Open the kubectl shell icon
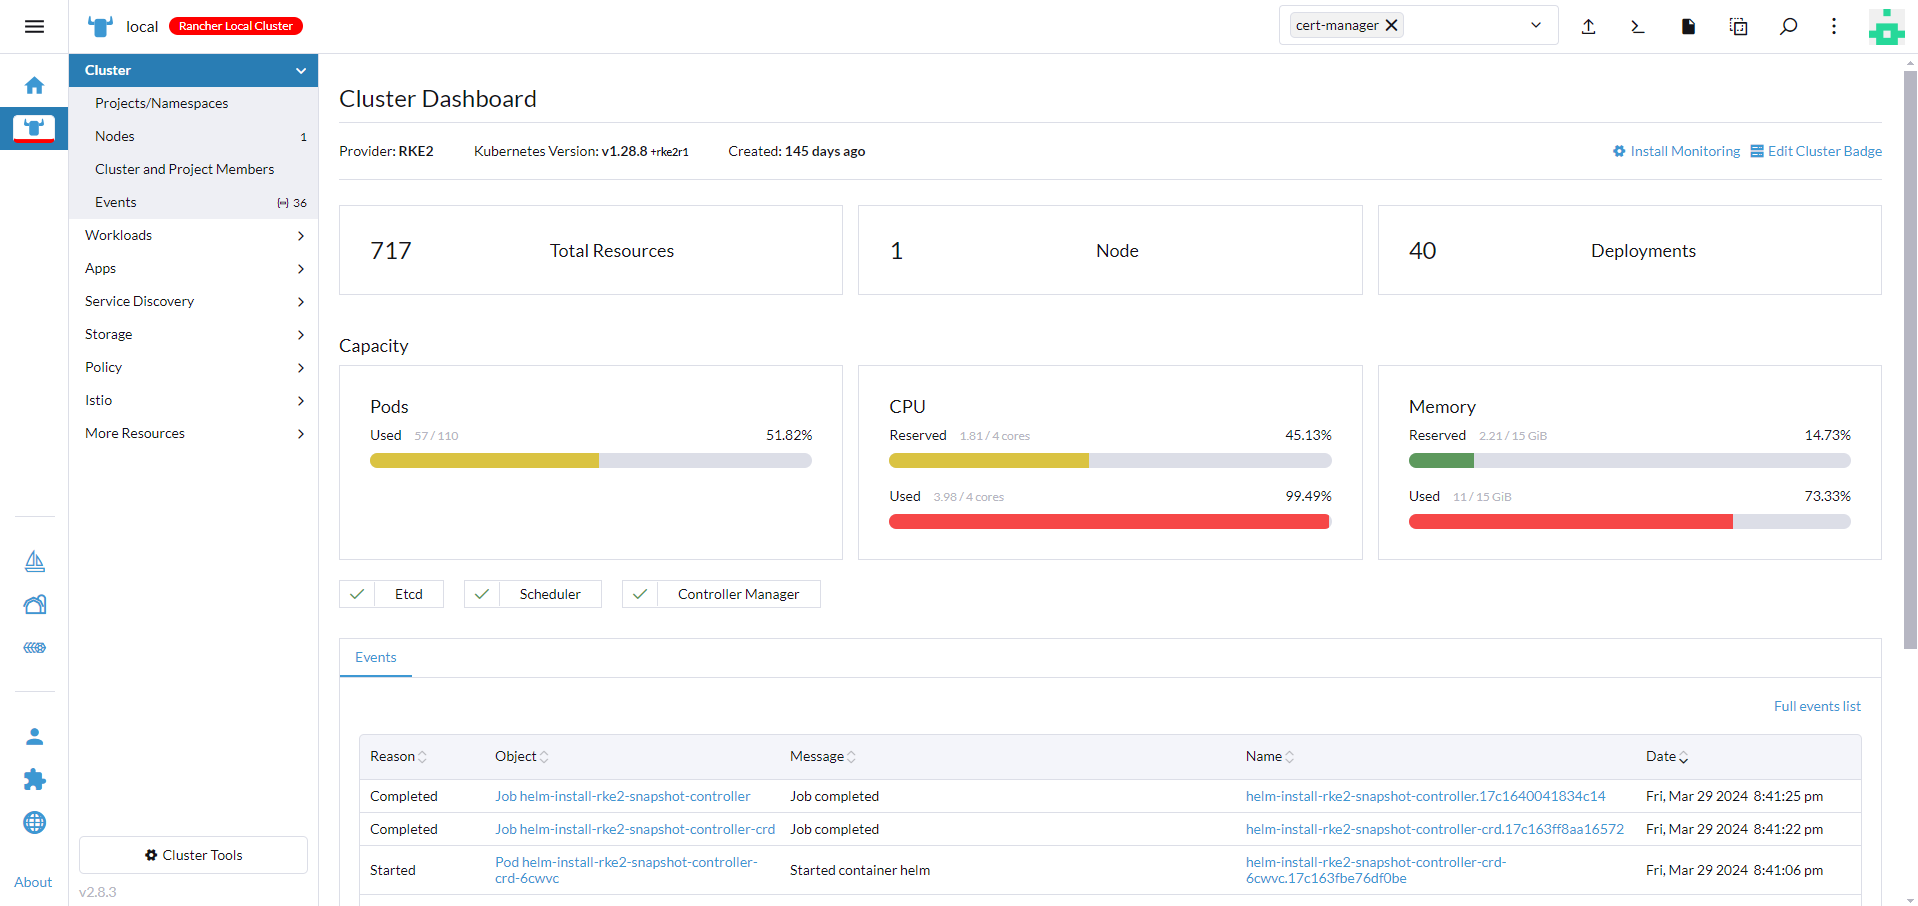 (x=1638, y=27)
